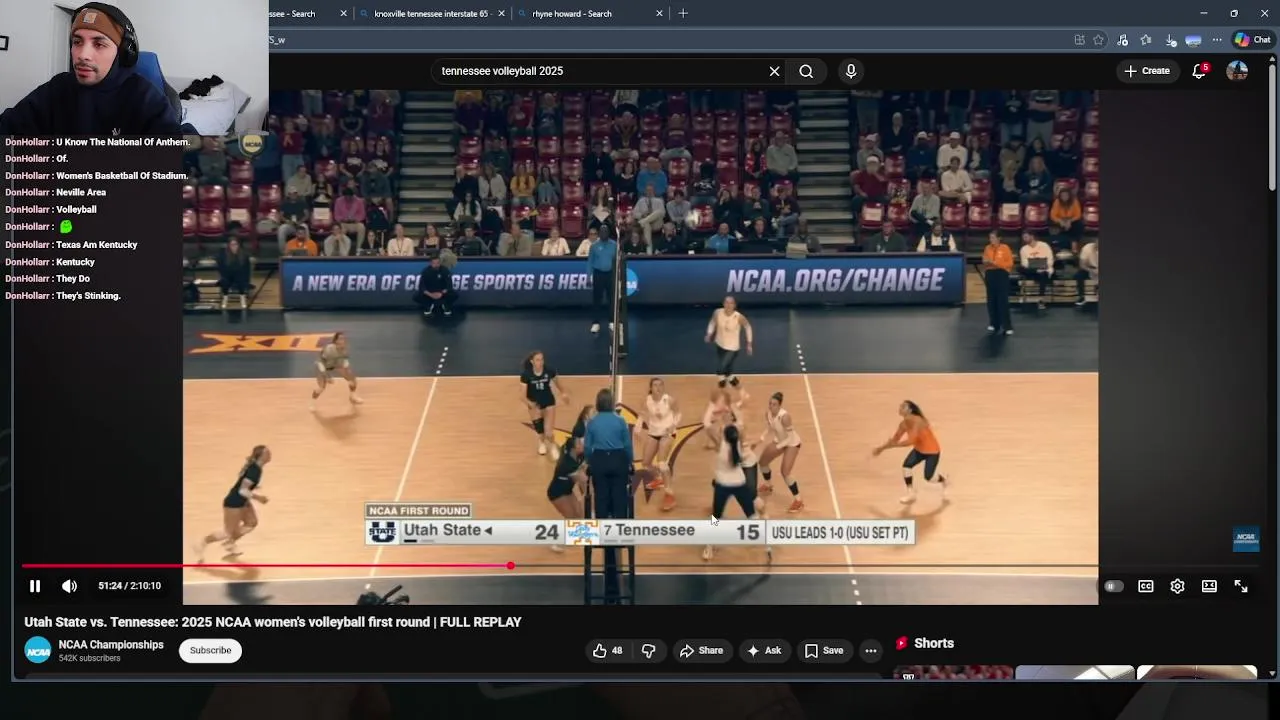
Task: Dislike the video with thumbs down
Action: (x=648, y=651)
